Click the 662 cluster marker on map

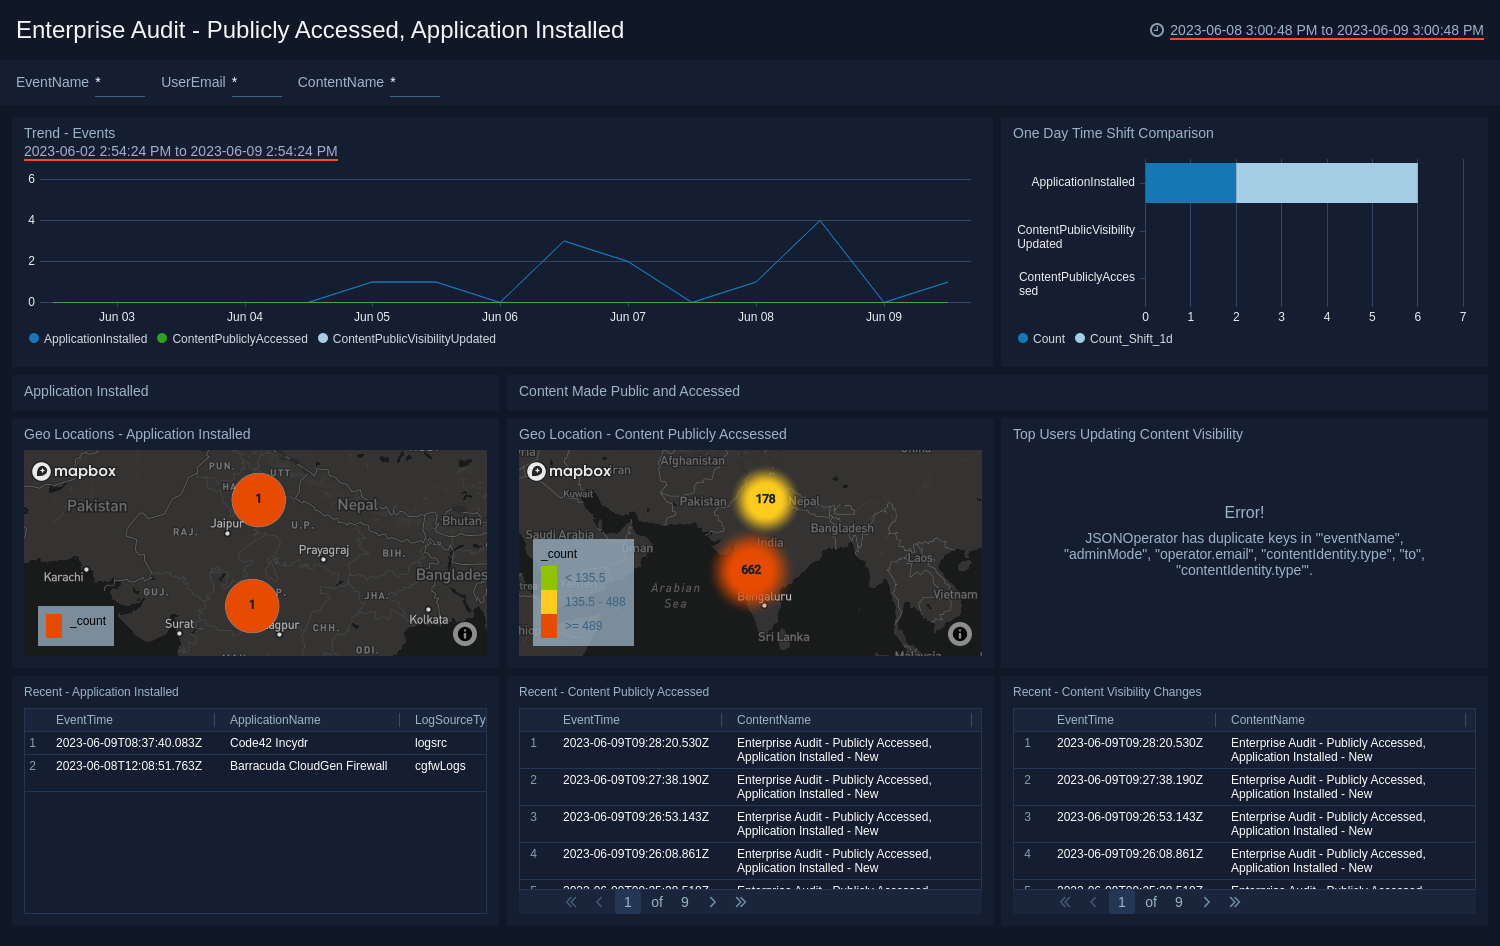point(751,570)
